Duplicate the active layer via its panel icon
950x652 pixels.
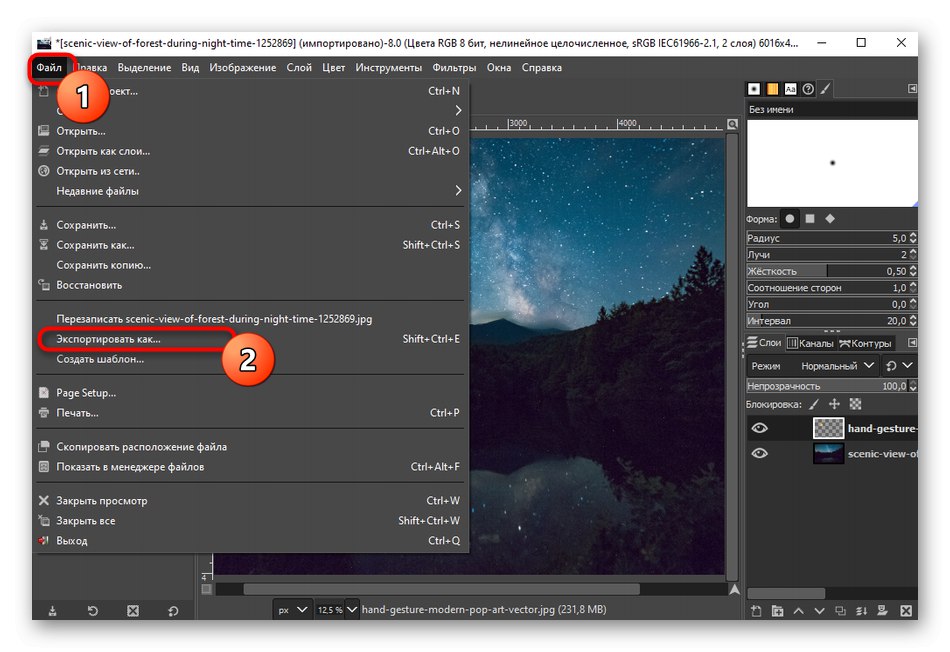tap(842, 610)
